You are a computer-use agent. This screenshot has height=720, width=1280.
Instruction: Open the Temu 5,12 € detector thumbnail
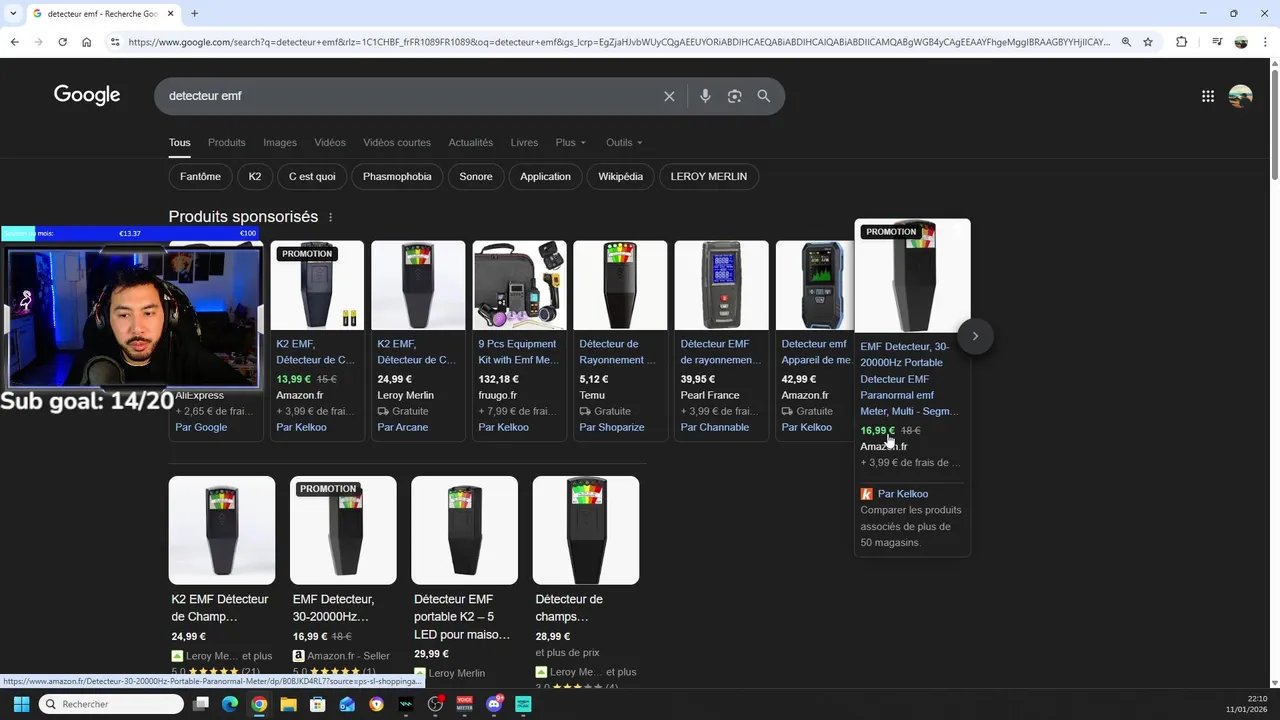click(x=620, y=285)
